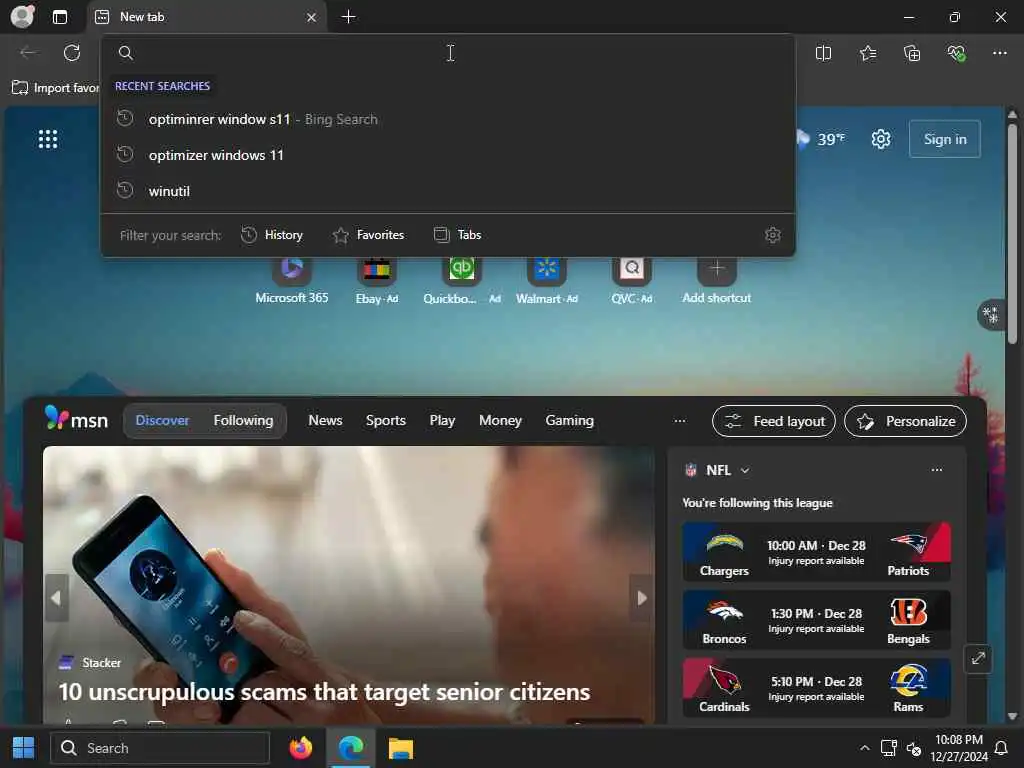Screen dimensions: 1024x768
Task: Open the Quickbooks ad shortcut tile
Action: [x=462, y=281]
